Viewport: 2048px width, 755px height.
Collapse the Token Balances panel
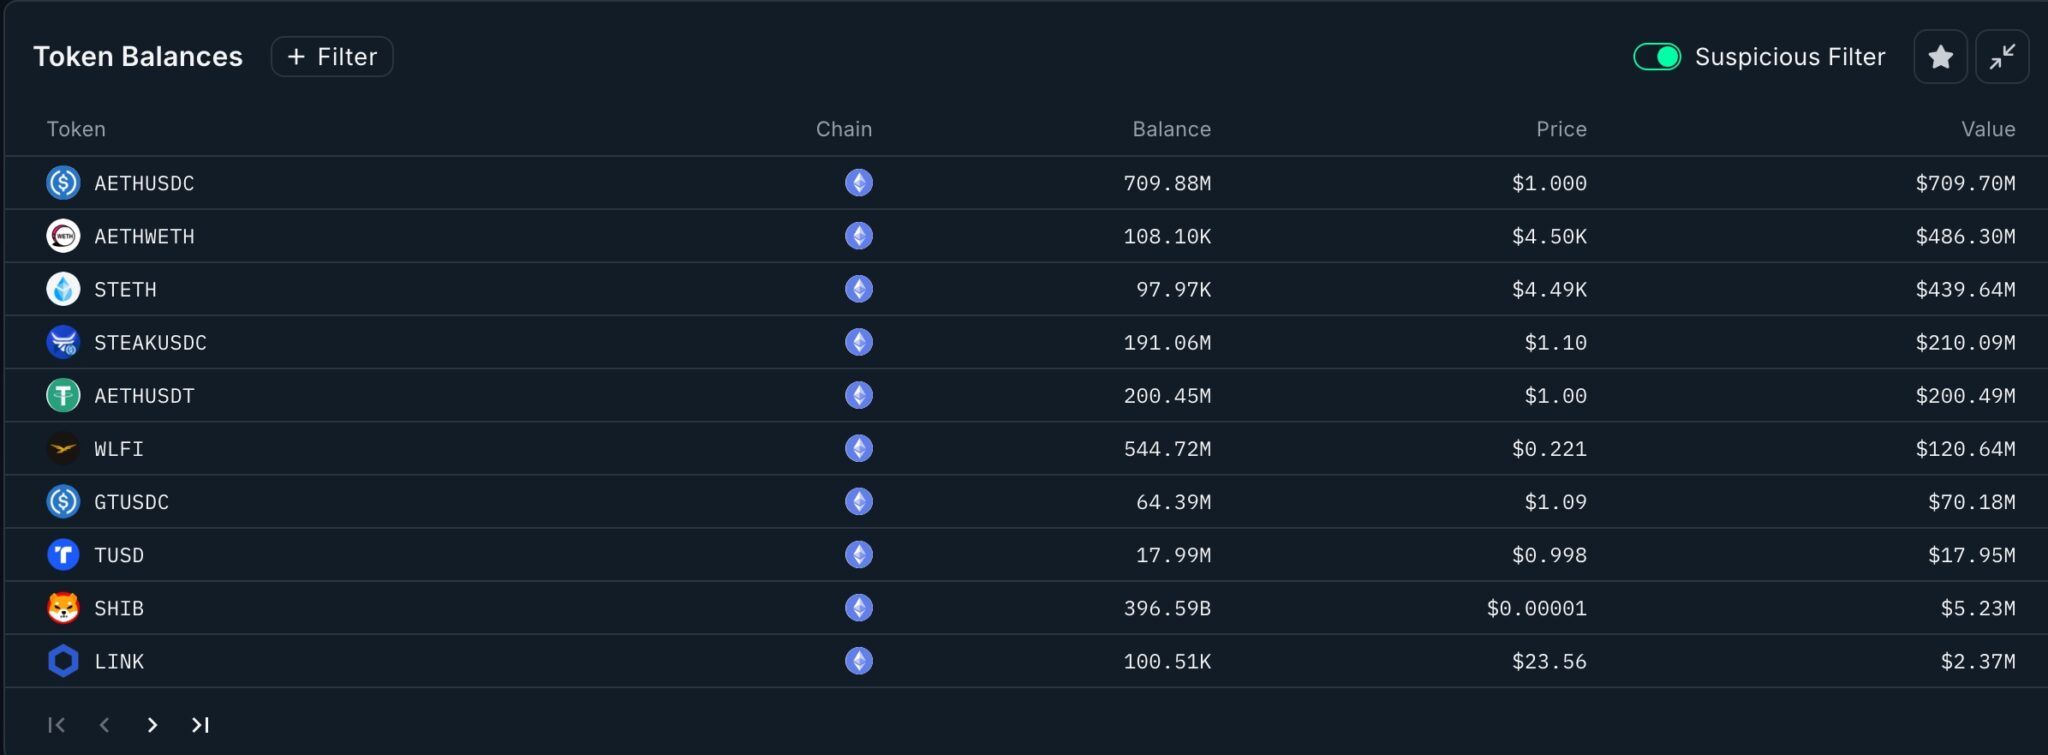2002,57
